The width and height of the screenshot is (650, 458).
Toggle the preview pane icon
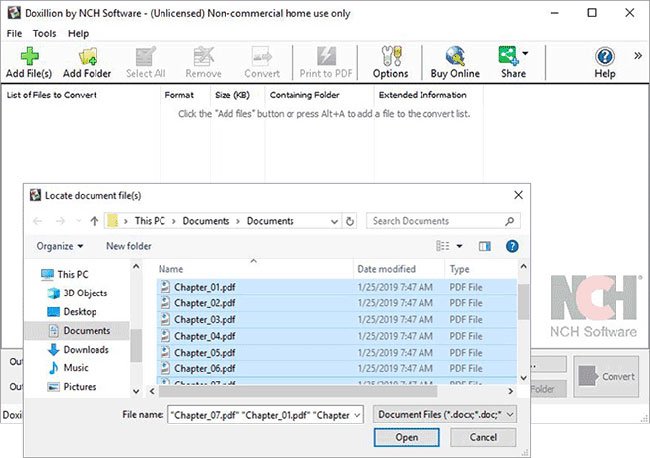[485, 247]
